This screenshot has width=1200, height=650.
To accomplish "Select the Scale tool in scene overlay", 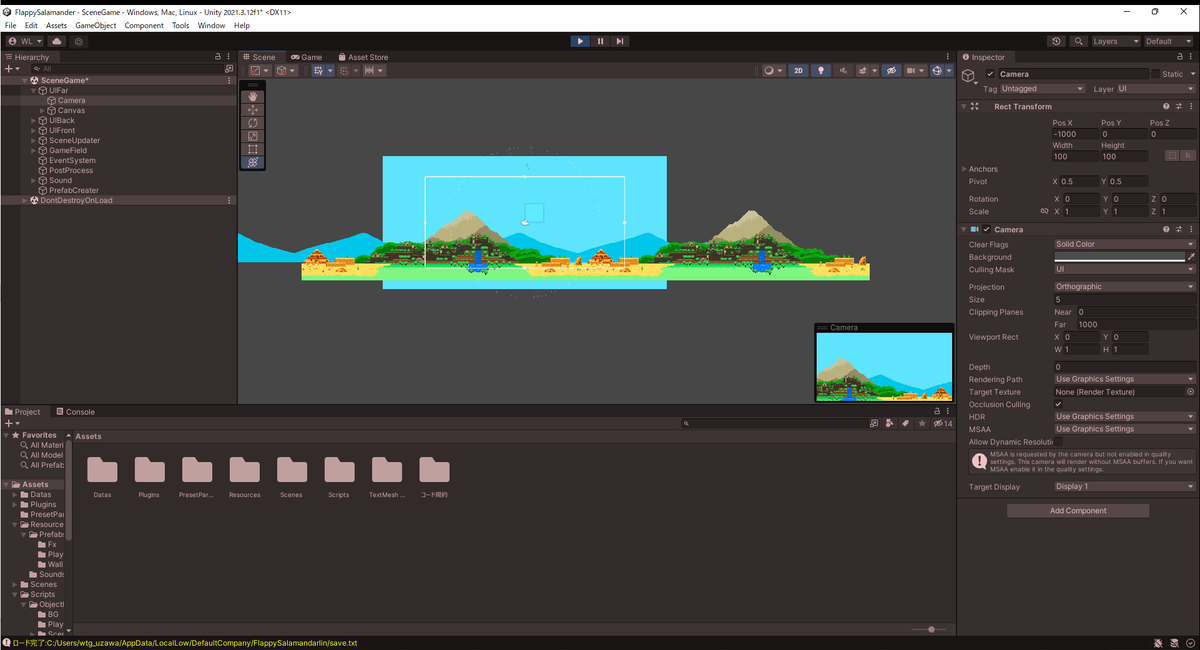I will (x=253, y=136).
